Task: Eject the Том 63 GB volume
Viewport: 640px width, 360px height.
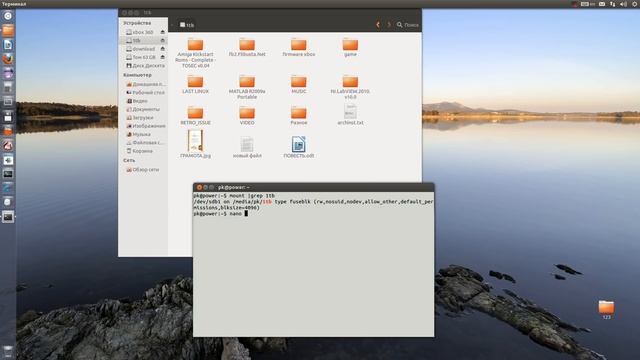Action: [162, 57]
